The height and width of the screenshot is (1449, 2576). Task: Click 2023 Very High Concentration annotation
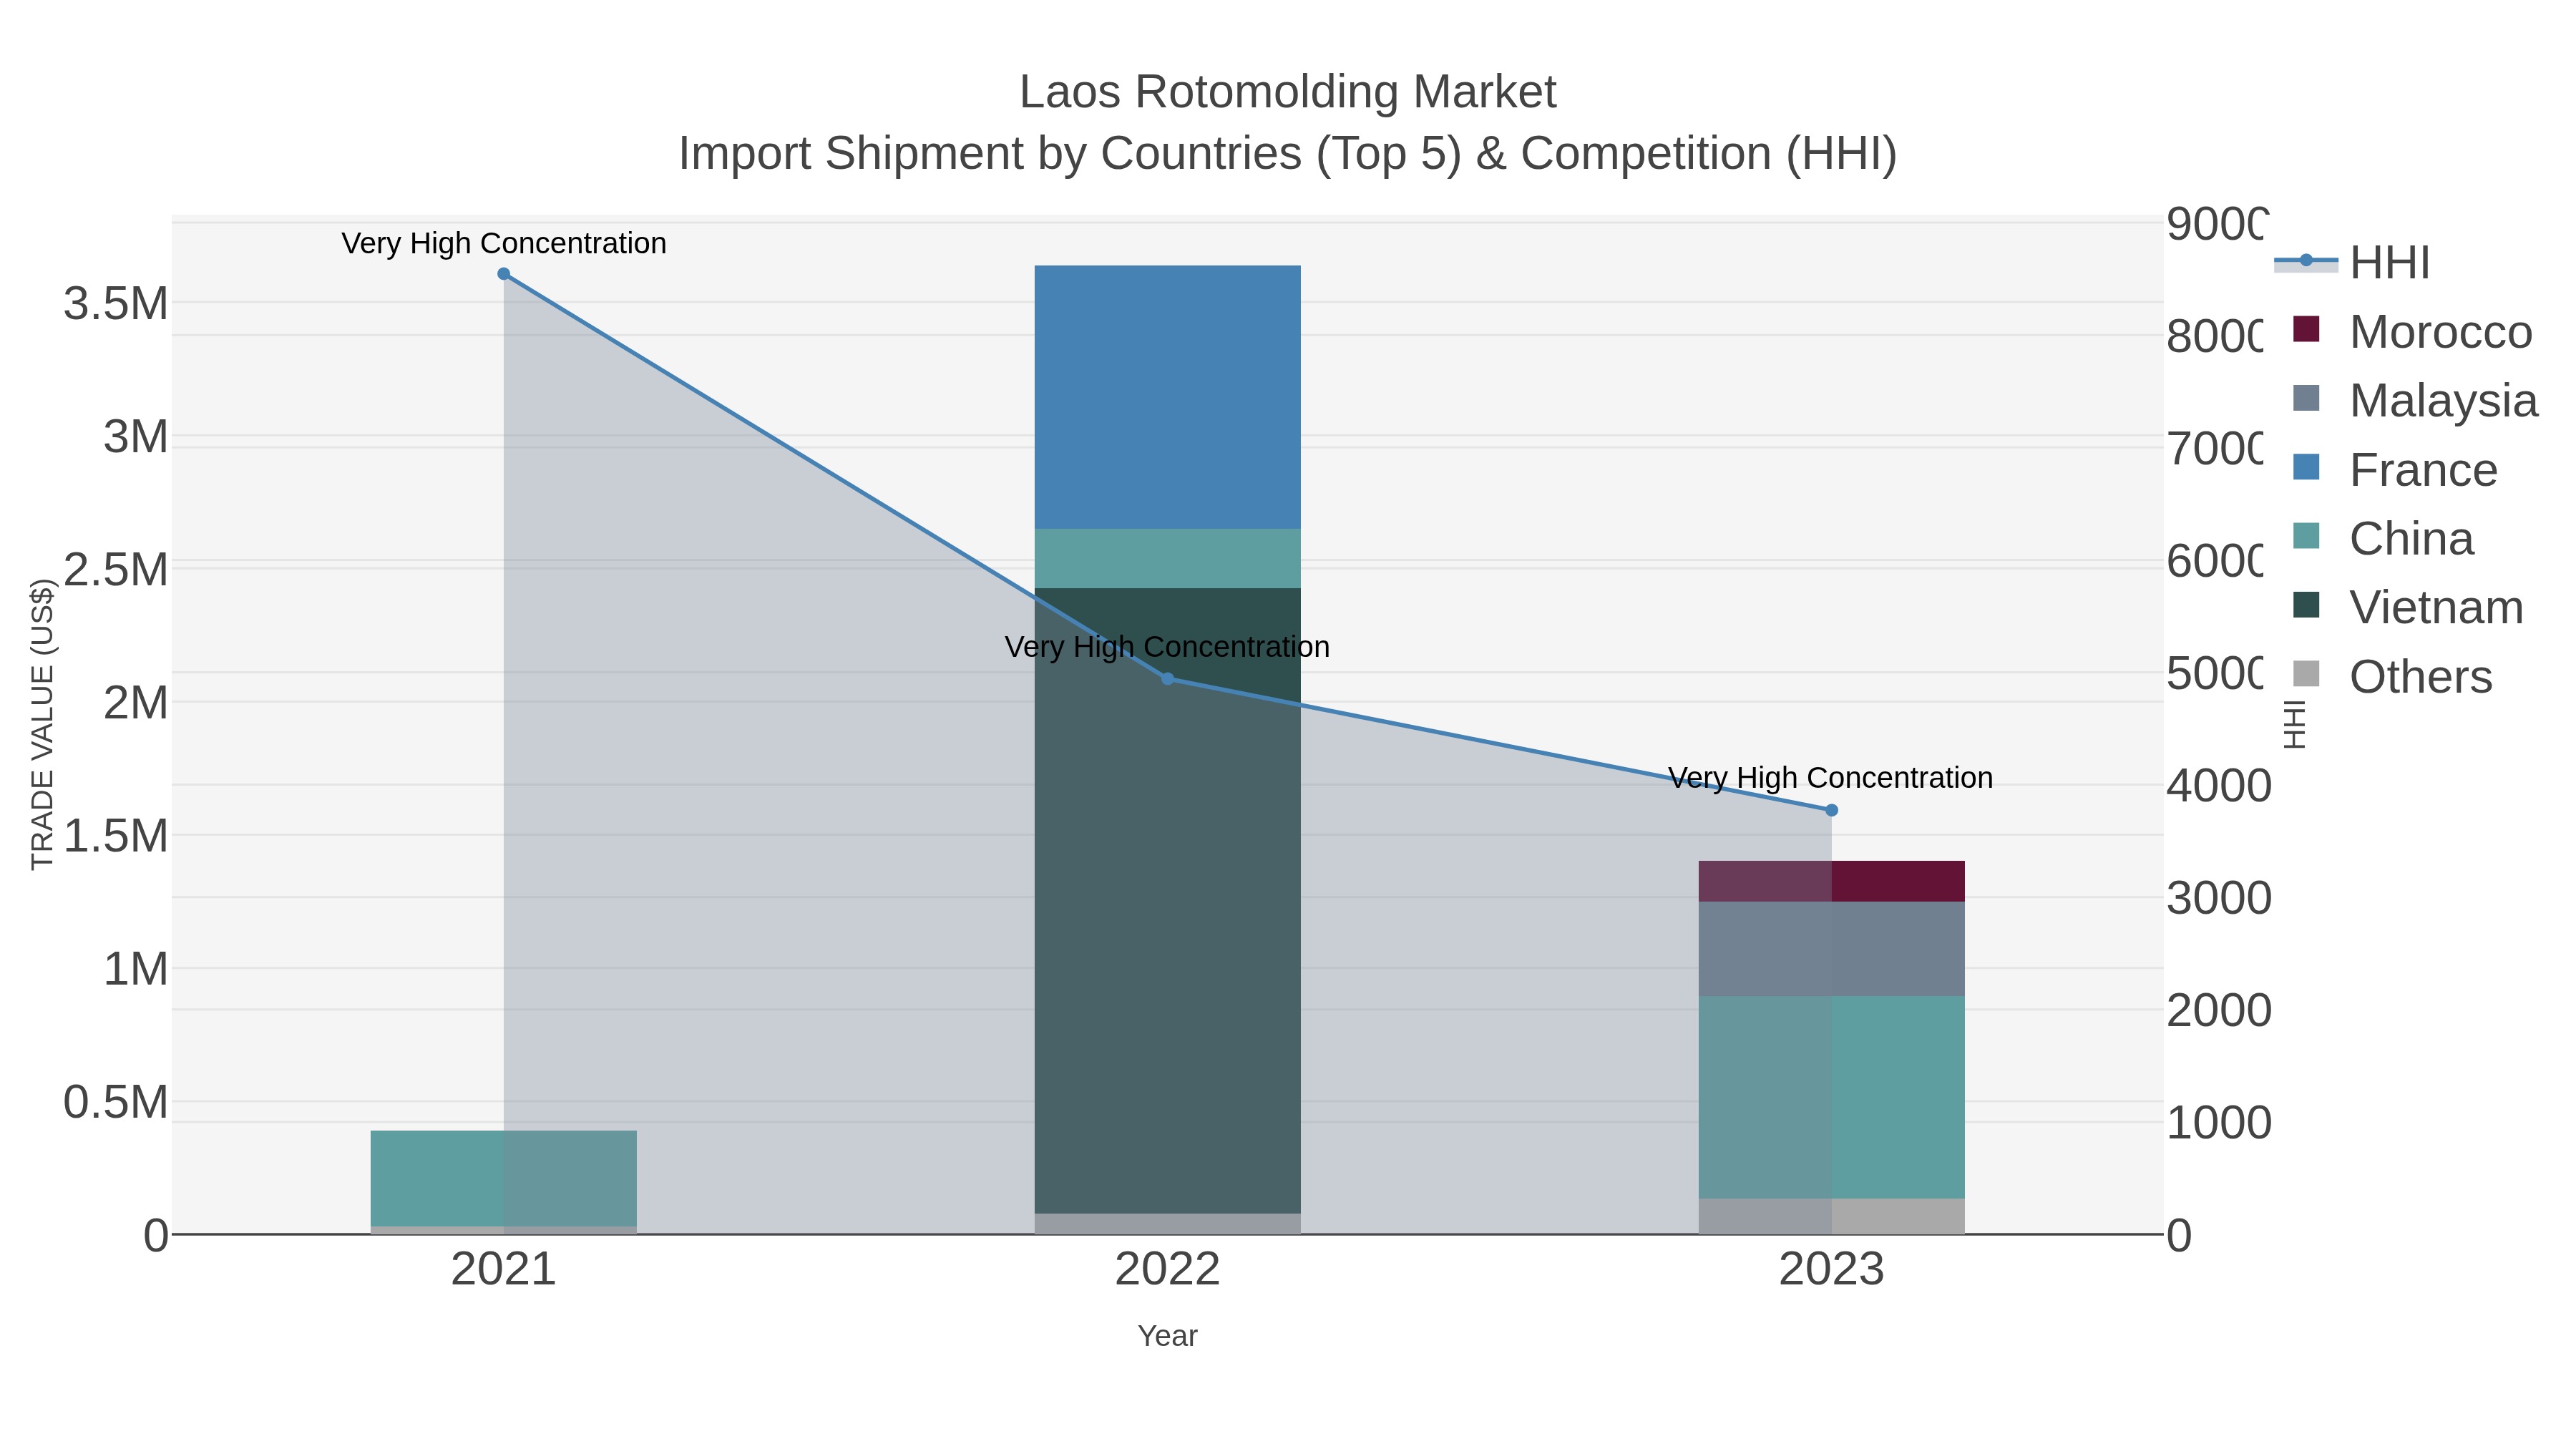coord(1831,778)
